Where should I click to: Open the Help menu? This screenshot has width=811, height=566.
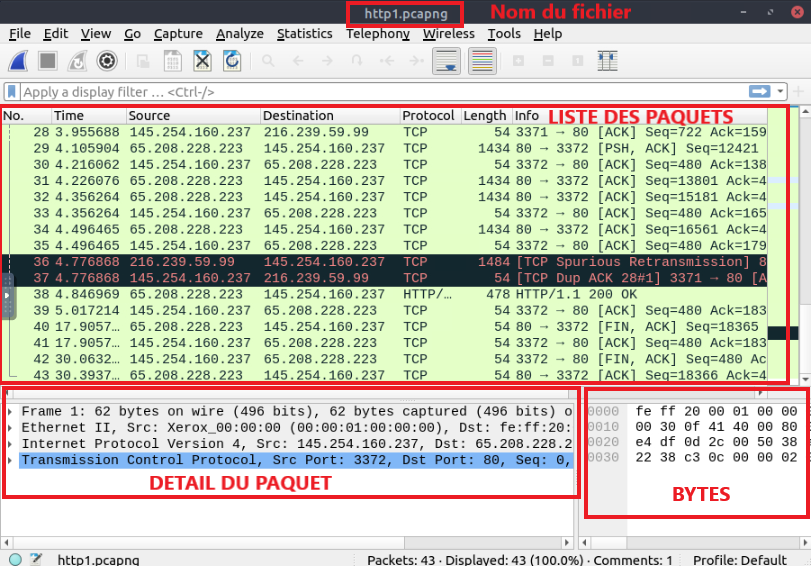coord(548,34)
